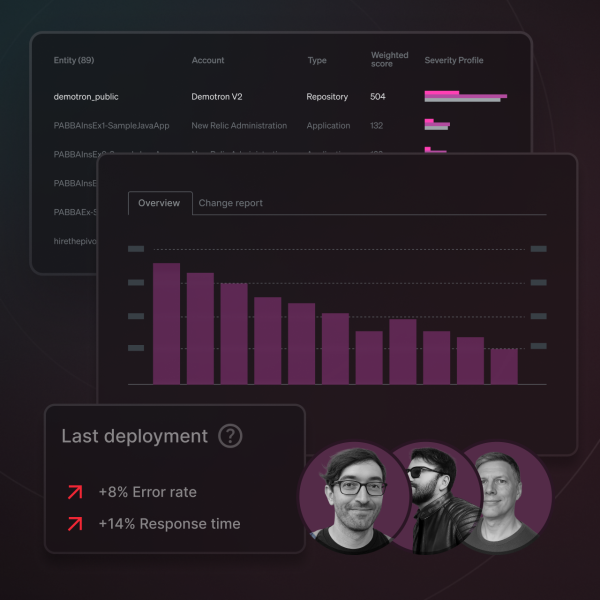The height and width of the screenshot is (600, 600).
Task: Open the PABBAInsEx1-SampleJavaApp entity row
Action: pyautogui.click(x=111, y=126)
